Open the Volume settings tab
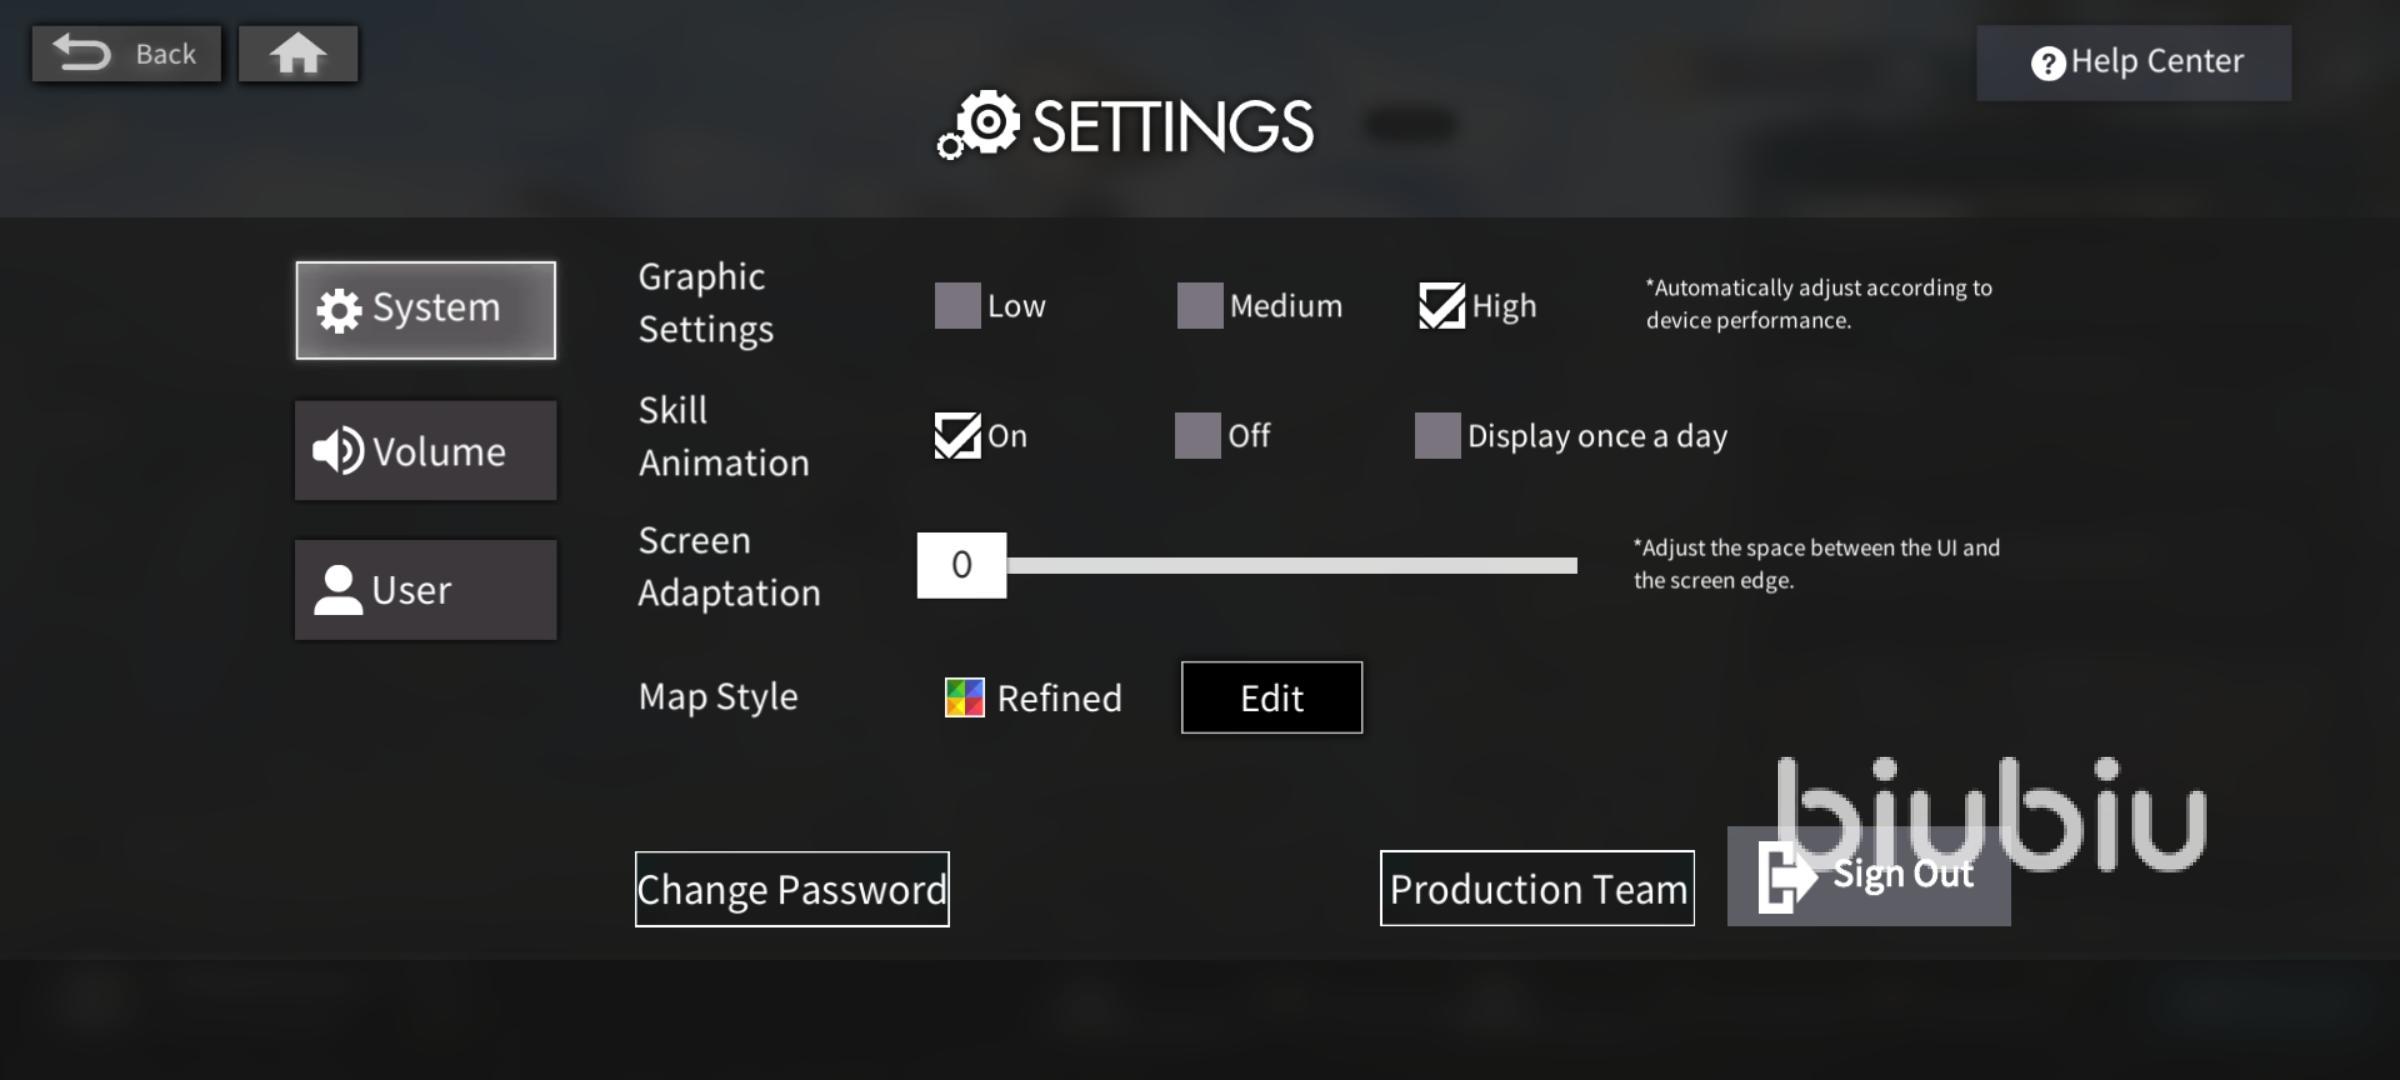 pos(426,451)
